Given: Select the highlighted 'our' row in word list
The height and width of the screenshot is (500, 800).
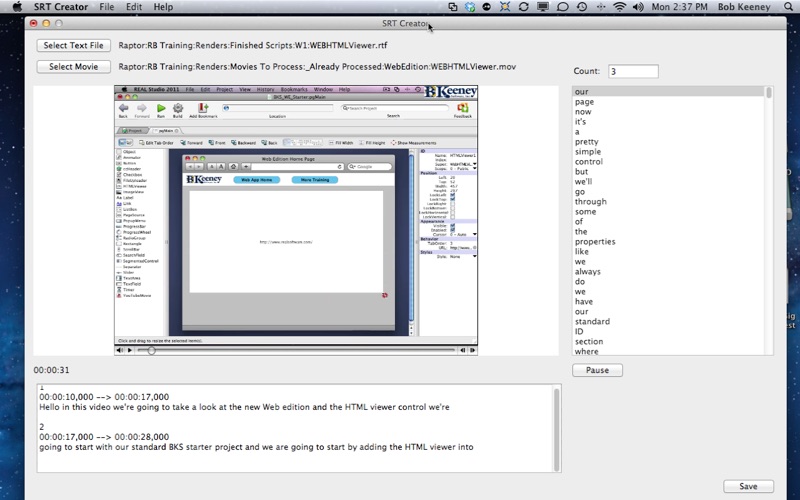Looking at the screenshot, I should (x=668, y=92).
